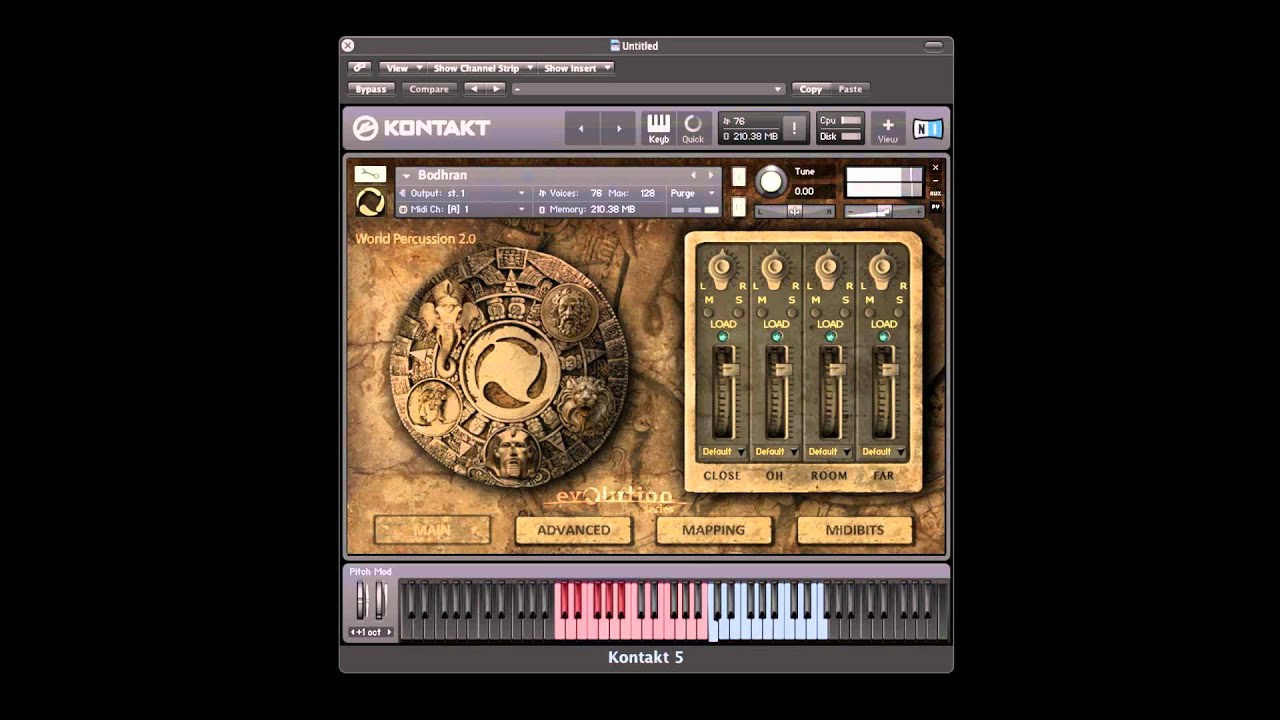1280x720 pixels.
Task: Switch to the ADVANCED tab
Action: click(573, 530)
